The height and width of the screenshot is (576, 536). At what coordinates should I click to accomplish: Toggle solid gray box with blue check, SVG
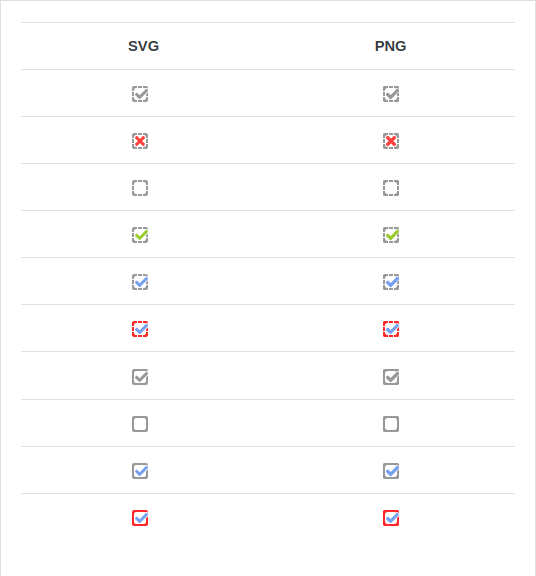[x=140, y=471]
